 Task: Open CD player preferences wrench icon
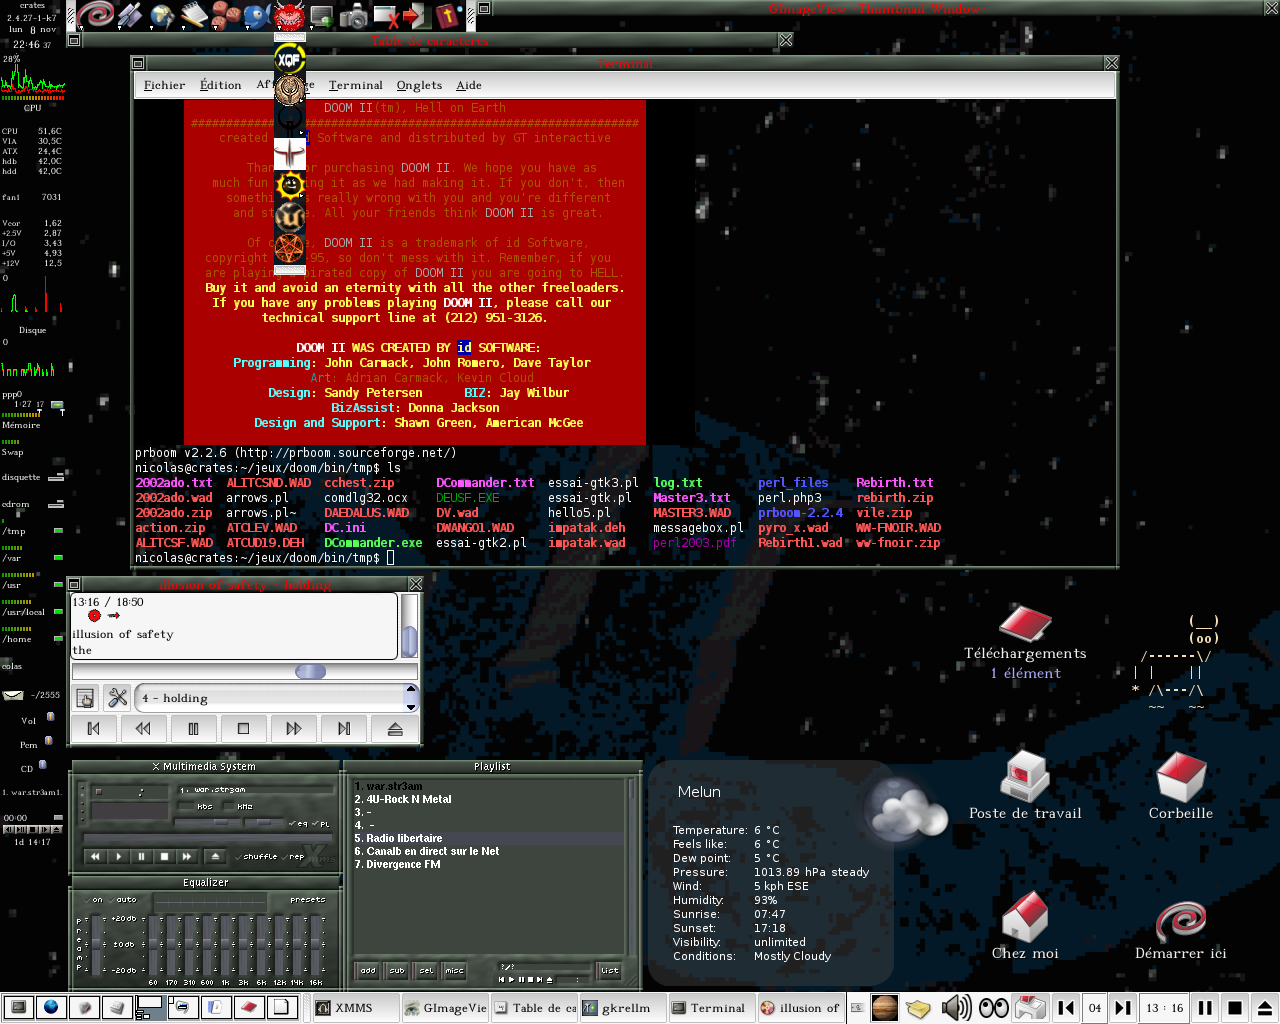118,698
